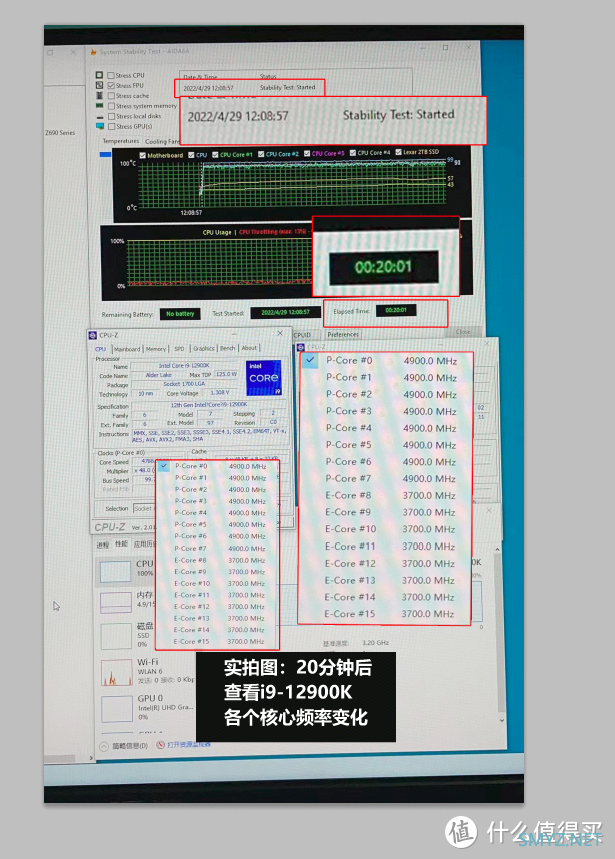Click the 简略信息 collapse arrow icon

point(104,746)
